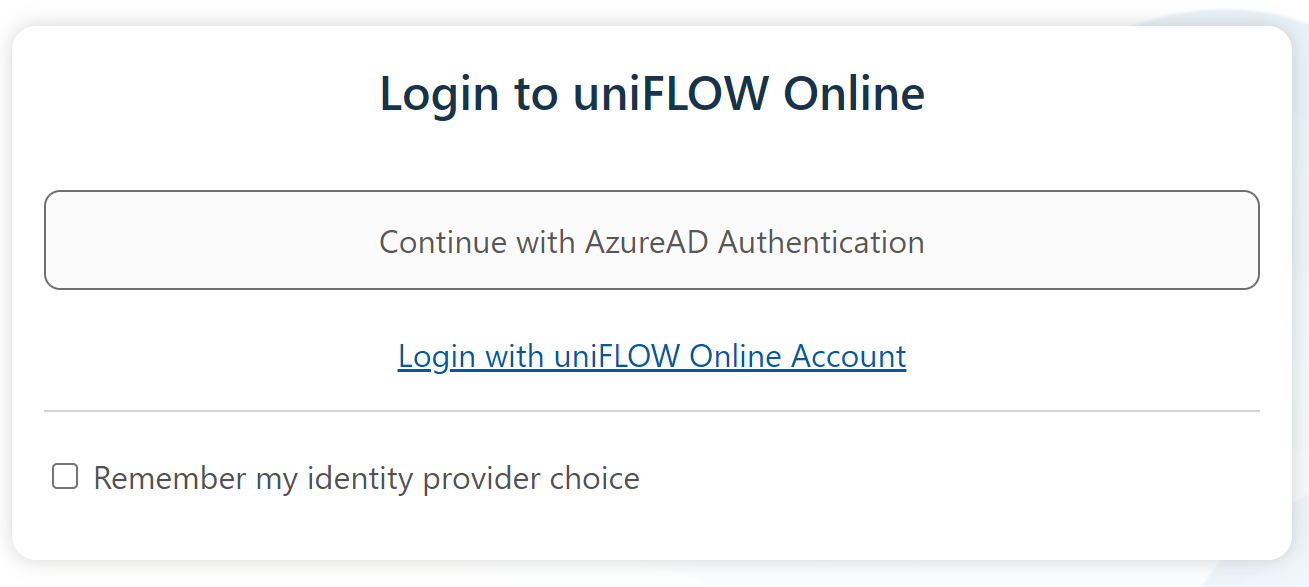Click Continue with AzureAD Authentication button

(651, 240)
